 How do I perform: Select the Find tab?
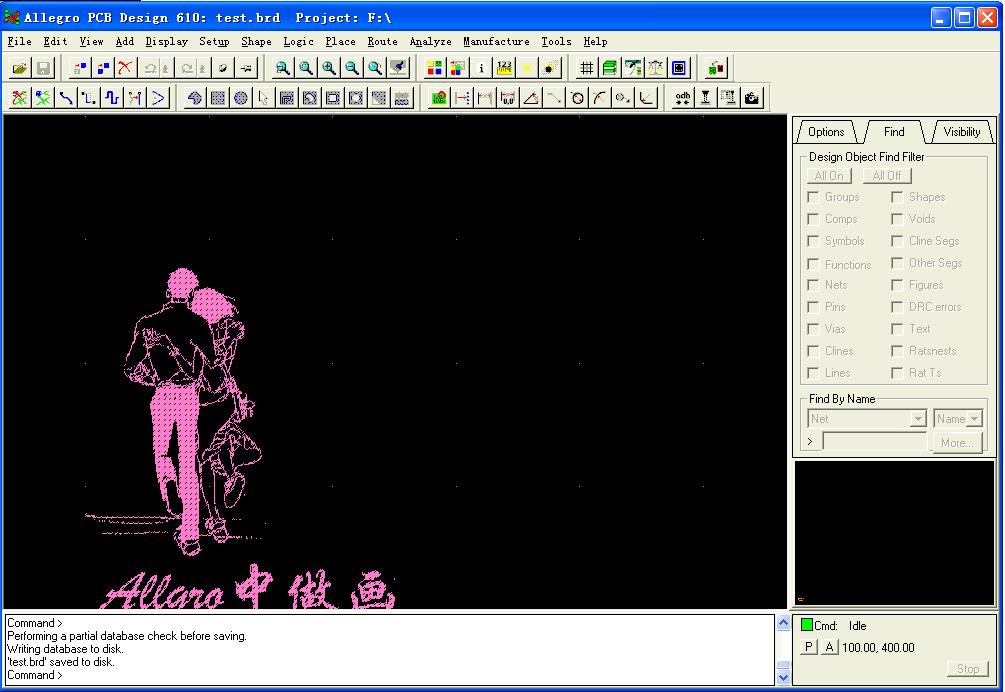tap(894, 132)
